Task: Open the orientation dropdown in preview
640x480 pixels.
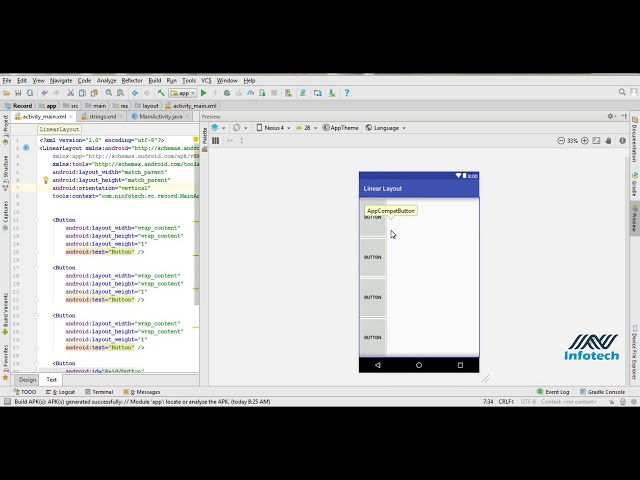Action: point(240,128)
